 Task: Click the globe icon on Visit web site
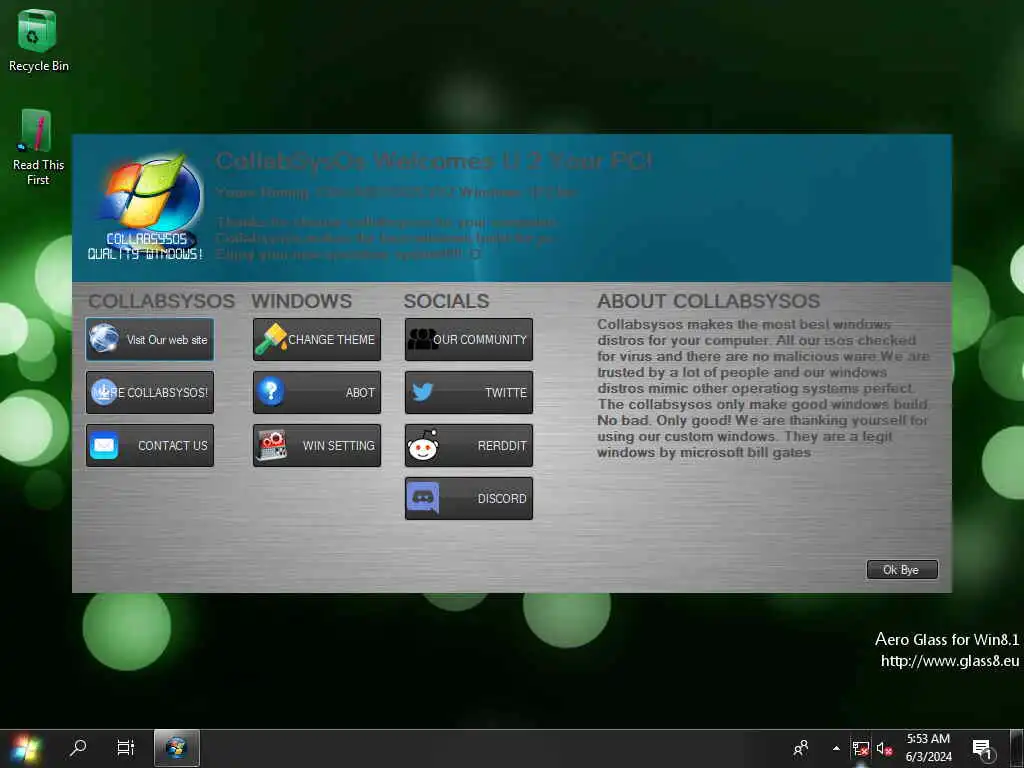(x=104, y=338)
